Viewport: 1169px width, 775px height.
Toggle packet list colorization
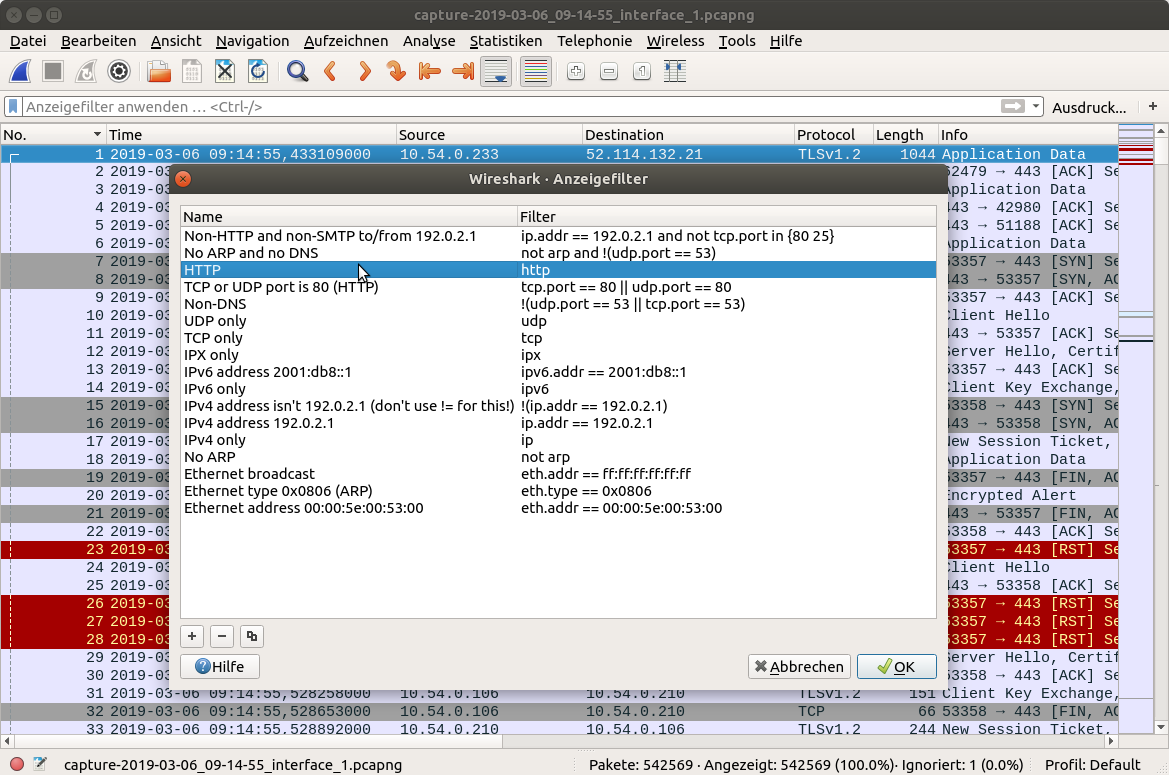pyautogui.click(x=536, y=71)
